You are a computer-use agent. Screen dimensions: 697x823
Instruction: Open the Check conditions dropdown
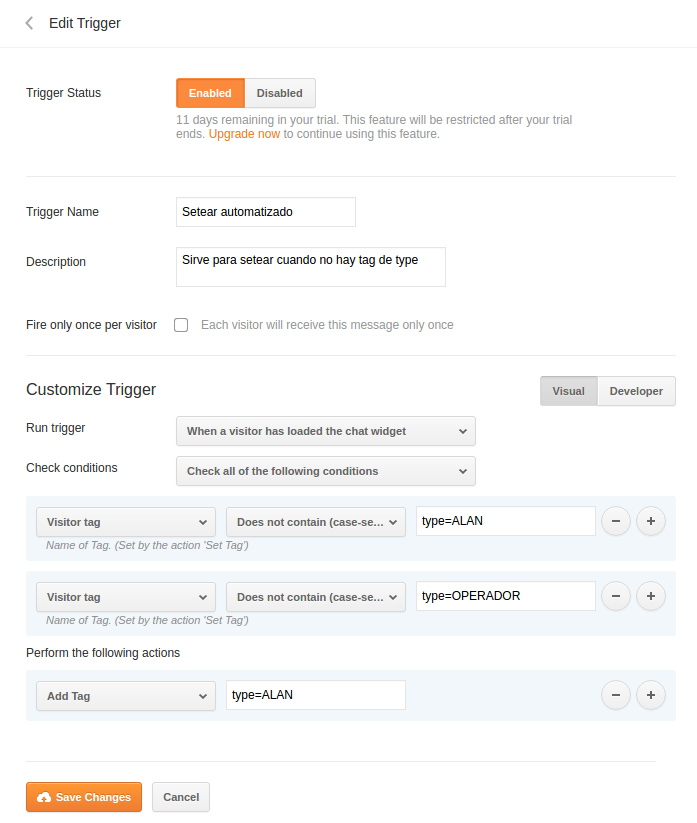click(x=325, y=471)
